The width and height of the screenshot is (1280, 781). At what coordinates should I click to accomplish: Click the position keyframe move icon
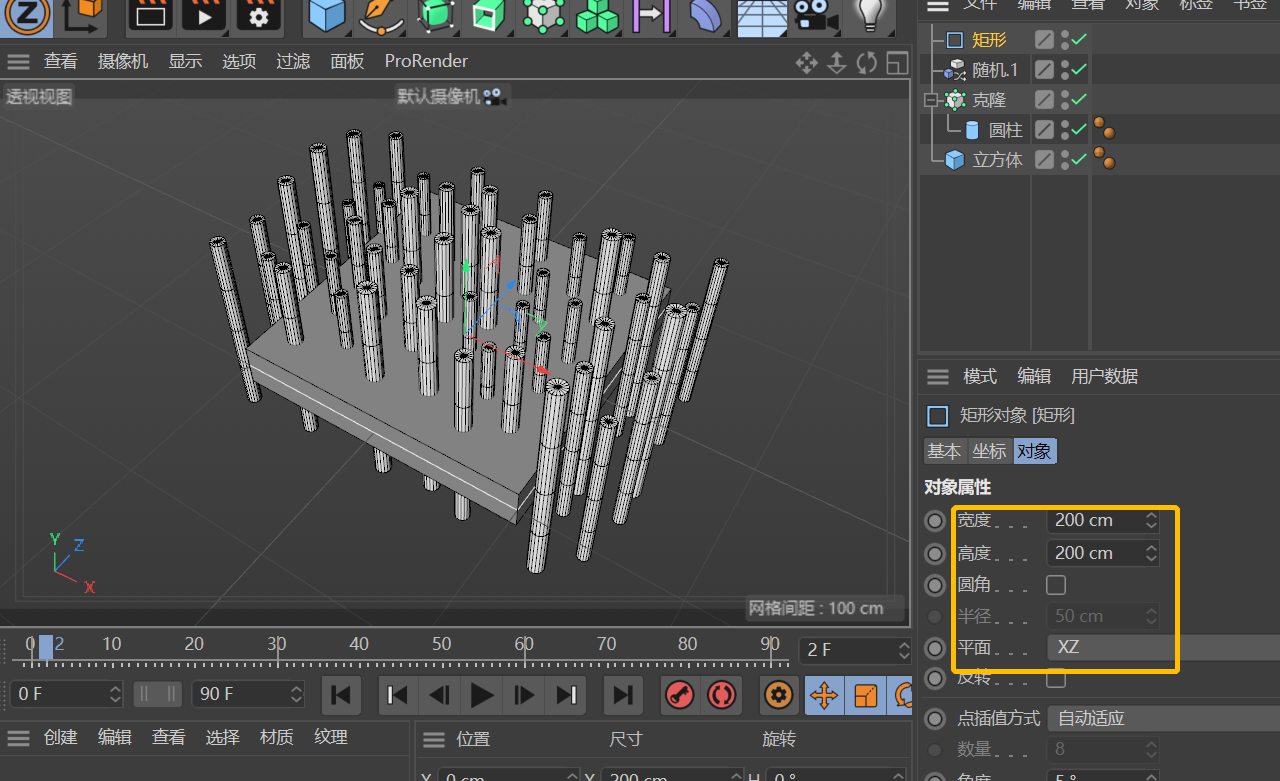(824, 694)
